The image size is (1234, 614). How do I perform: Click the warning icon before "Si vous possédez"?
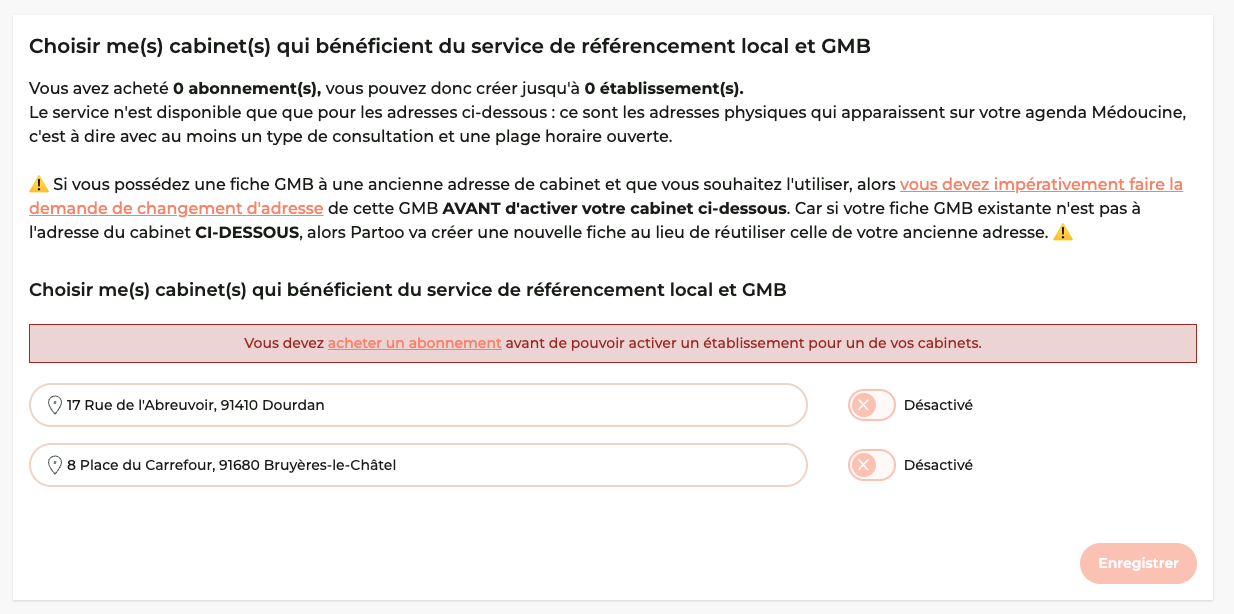point(39,184)
